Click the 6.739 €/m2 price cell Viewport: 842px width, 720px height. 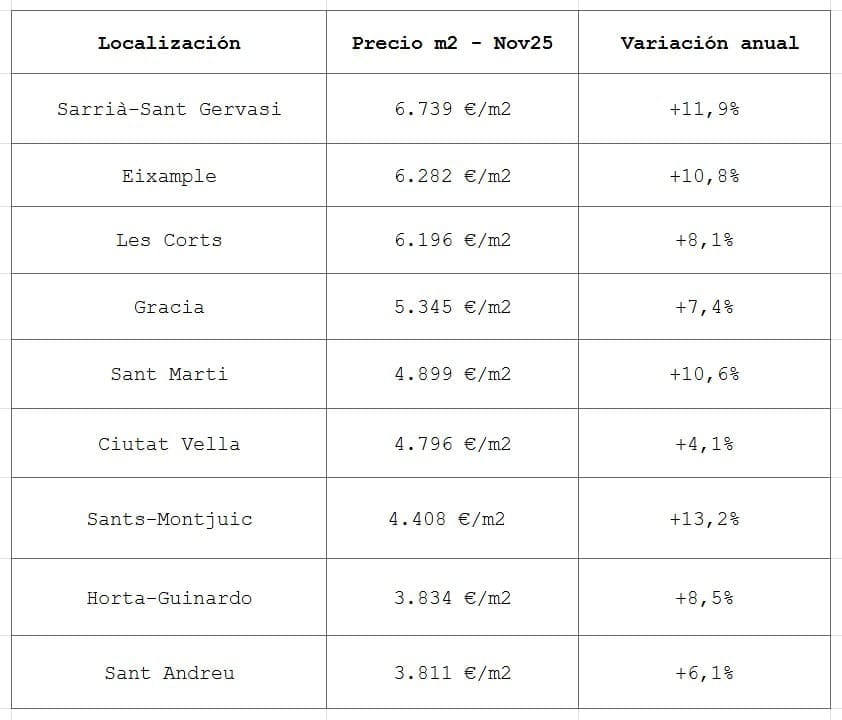coord(452,109)
